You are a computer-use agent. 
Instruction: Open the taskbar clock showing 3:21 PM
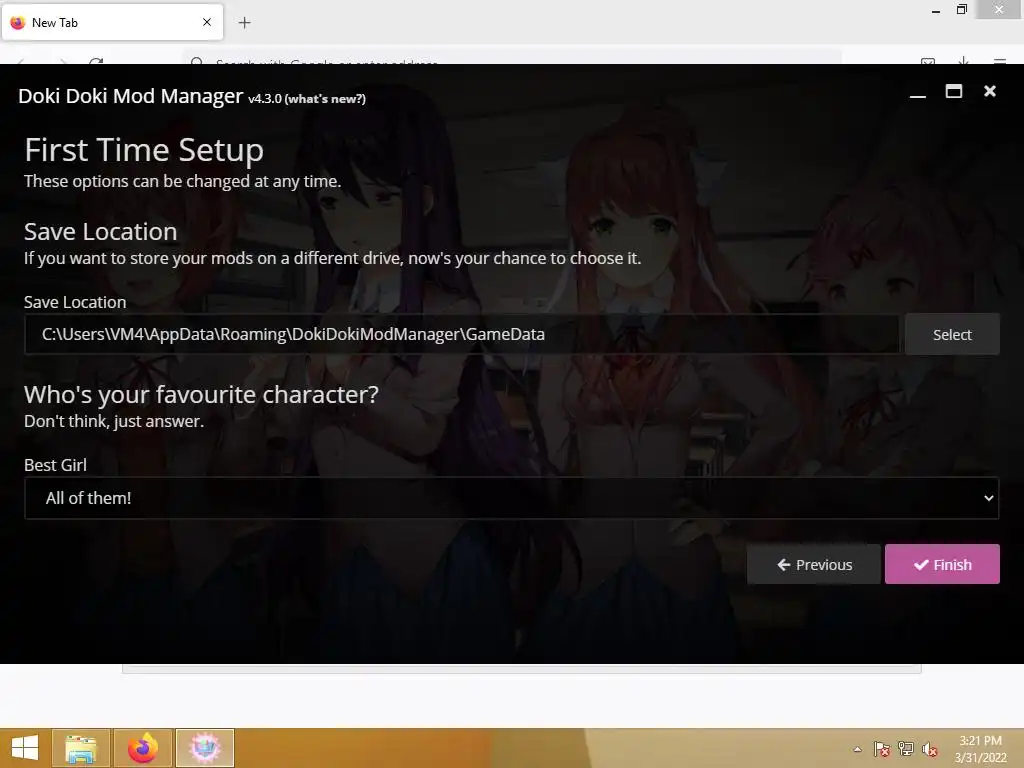[980, 749]
